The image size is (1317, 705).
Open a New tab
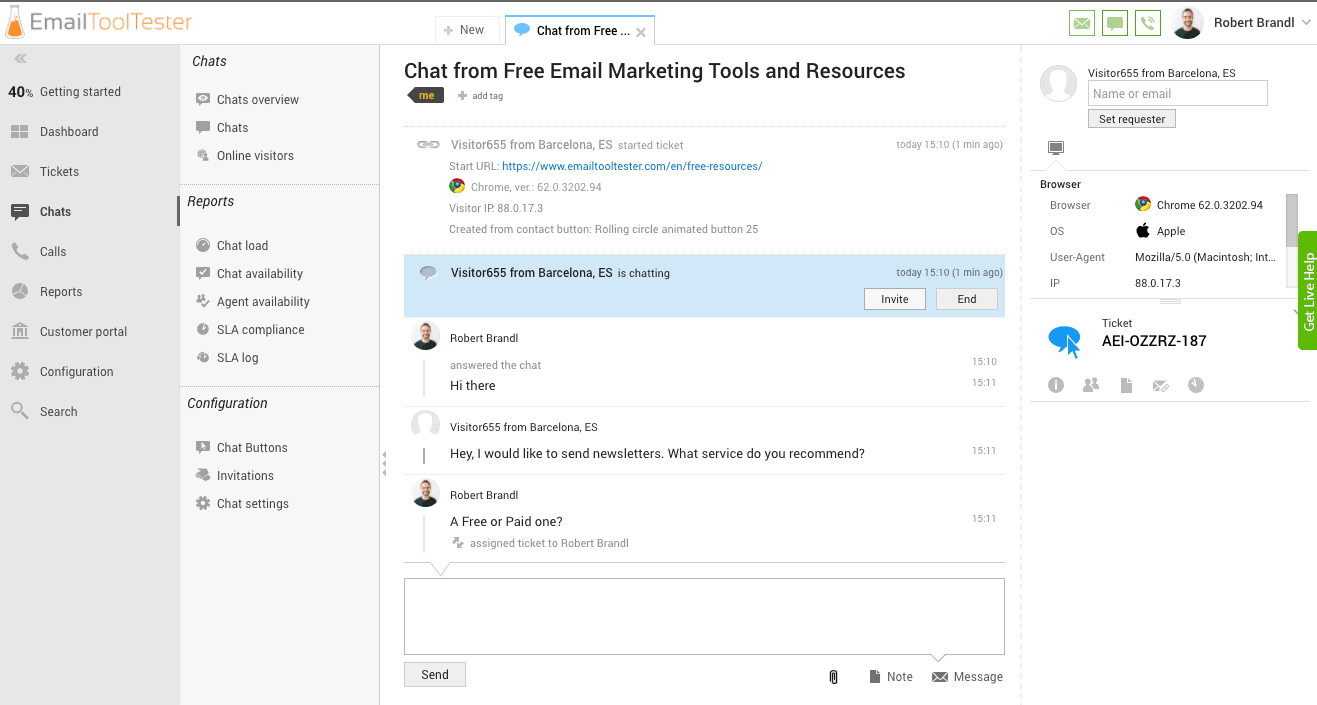[x=465, y=30]
